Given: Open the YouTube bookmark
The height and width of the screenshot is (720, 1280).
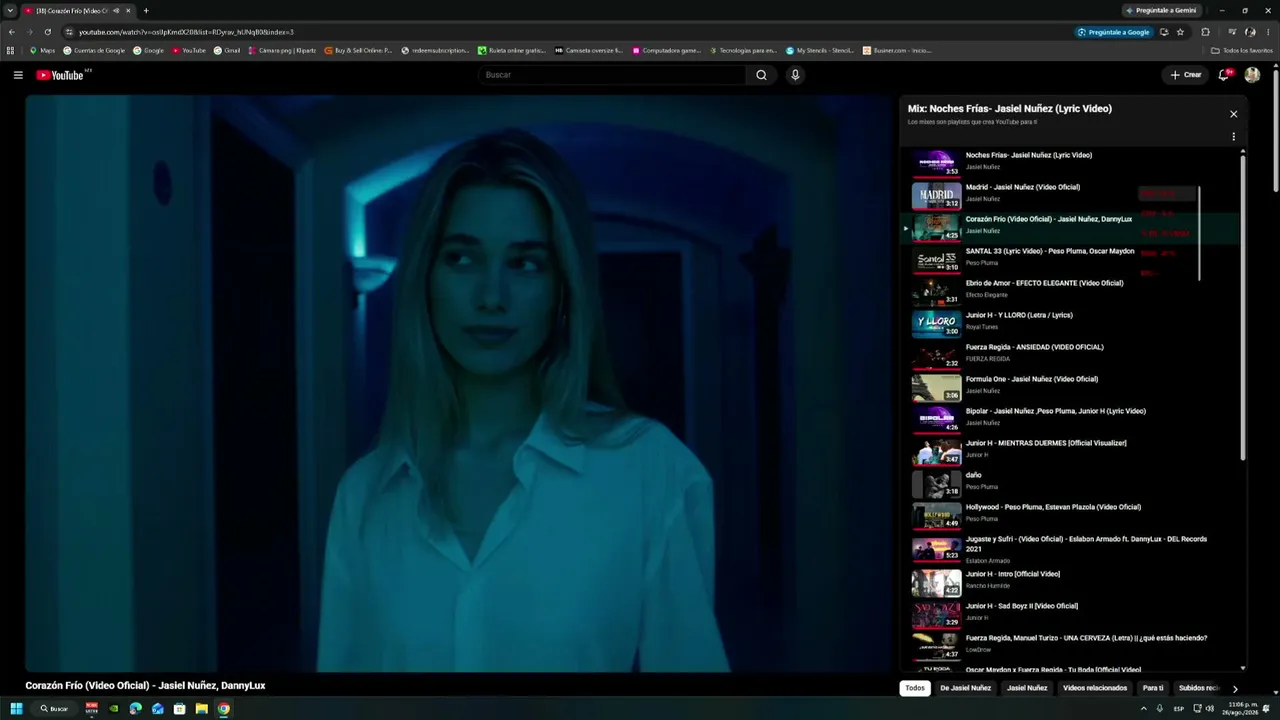Looking at the screenshot, I should pos(188,50).
